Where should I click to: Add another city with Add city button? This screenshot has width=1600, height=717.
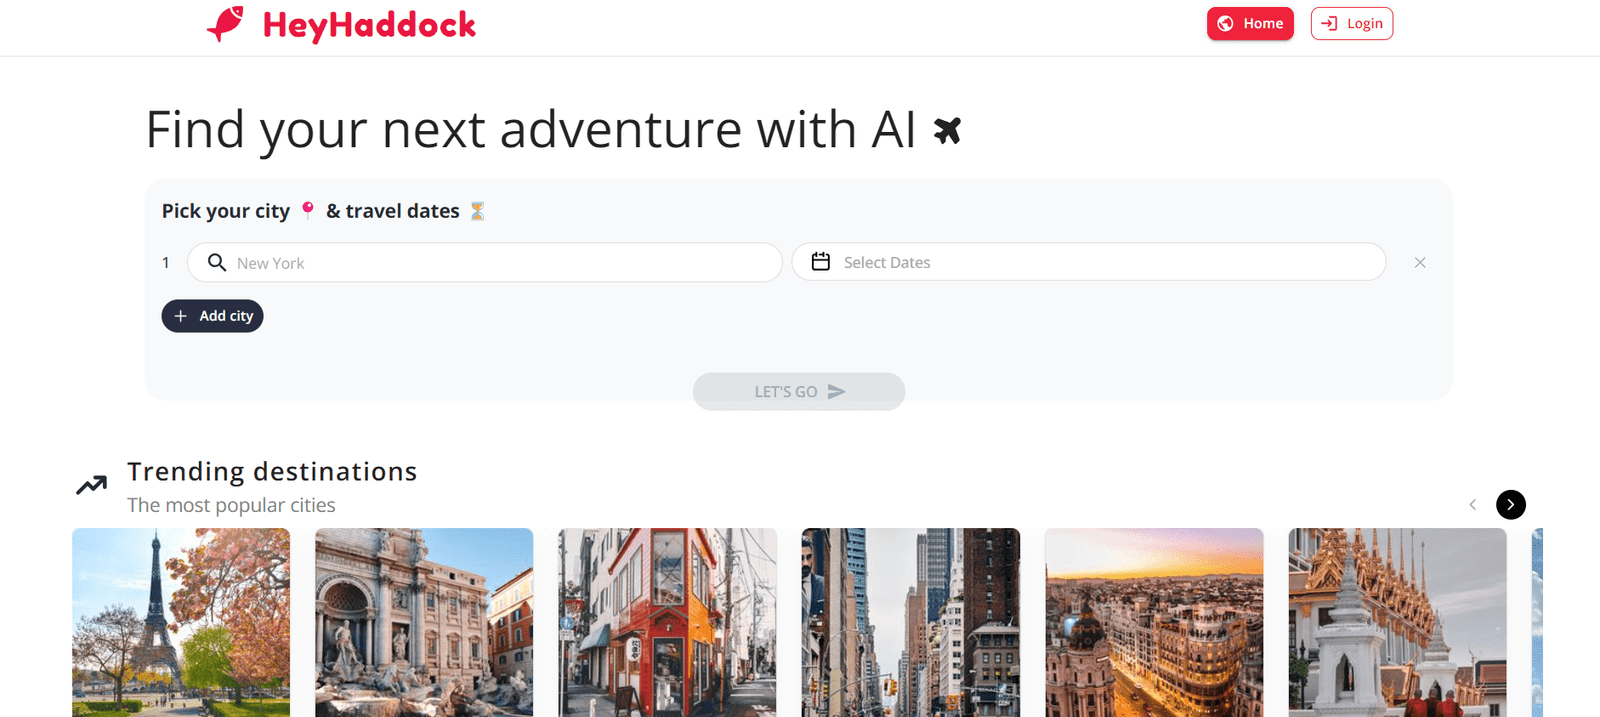(x=212, y=316)
